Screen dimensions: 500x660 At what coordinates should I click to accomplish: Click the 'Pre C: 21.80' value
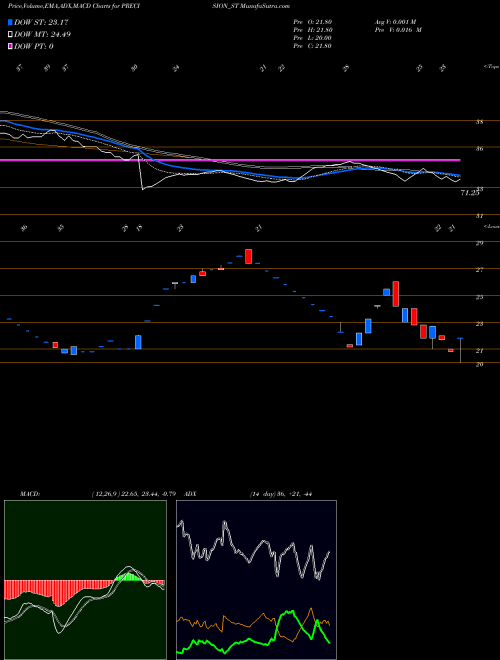[313, 46]
